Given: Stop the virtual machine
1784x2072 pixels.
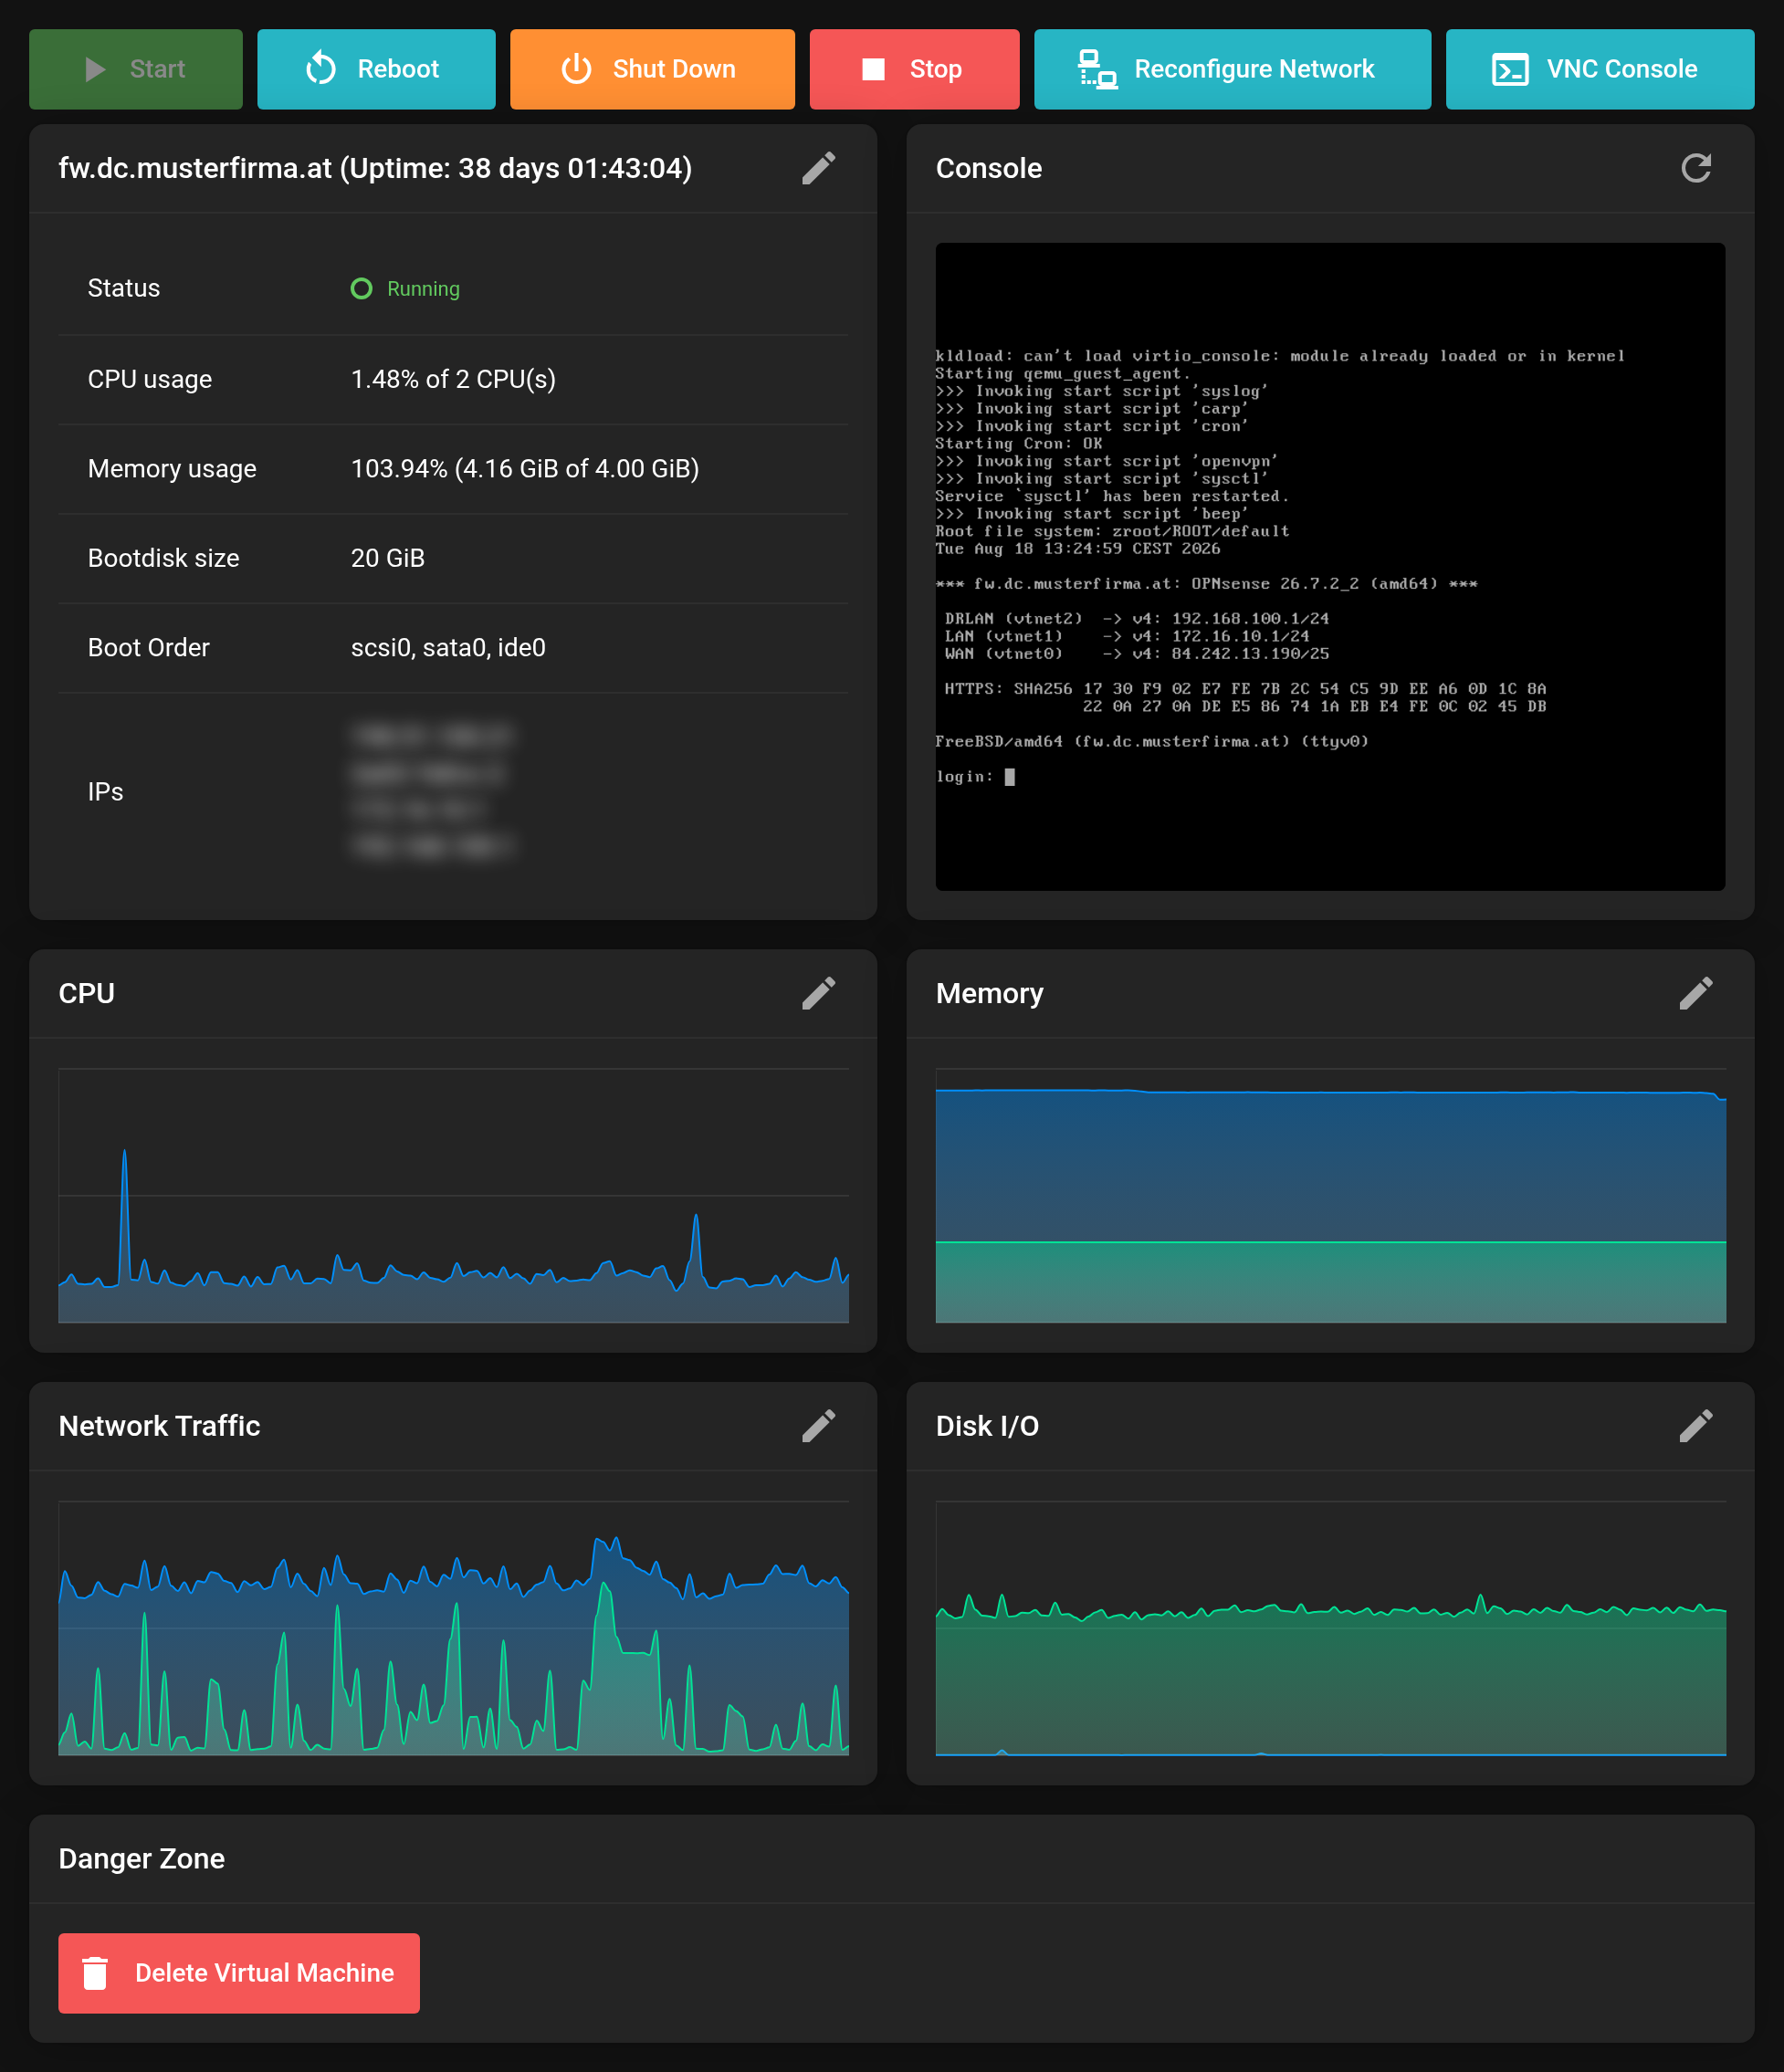Looking at the screenshot, I should [914, 69].
